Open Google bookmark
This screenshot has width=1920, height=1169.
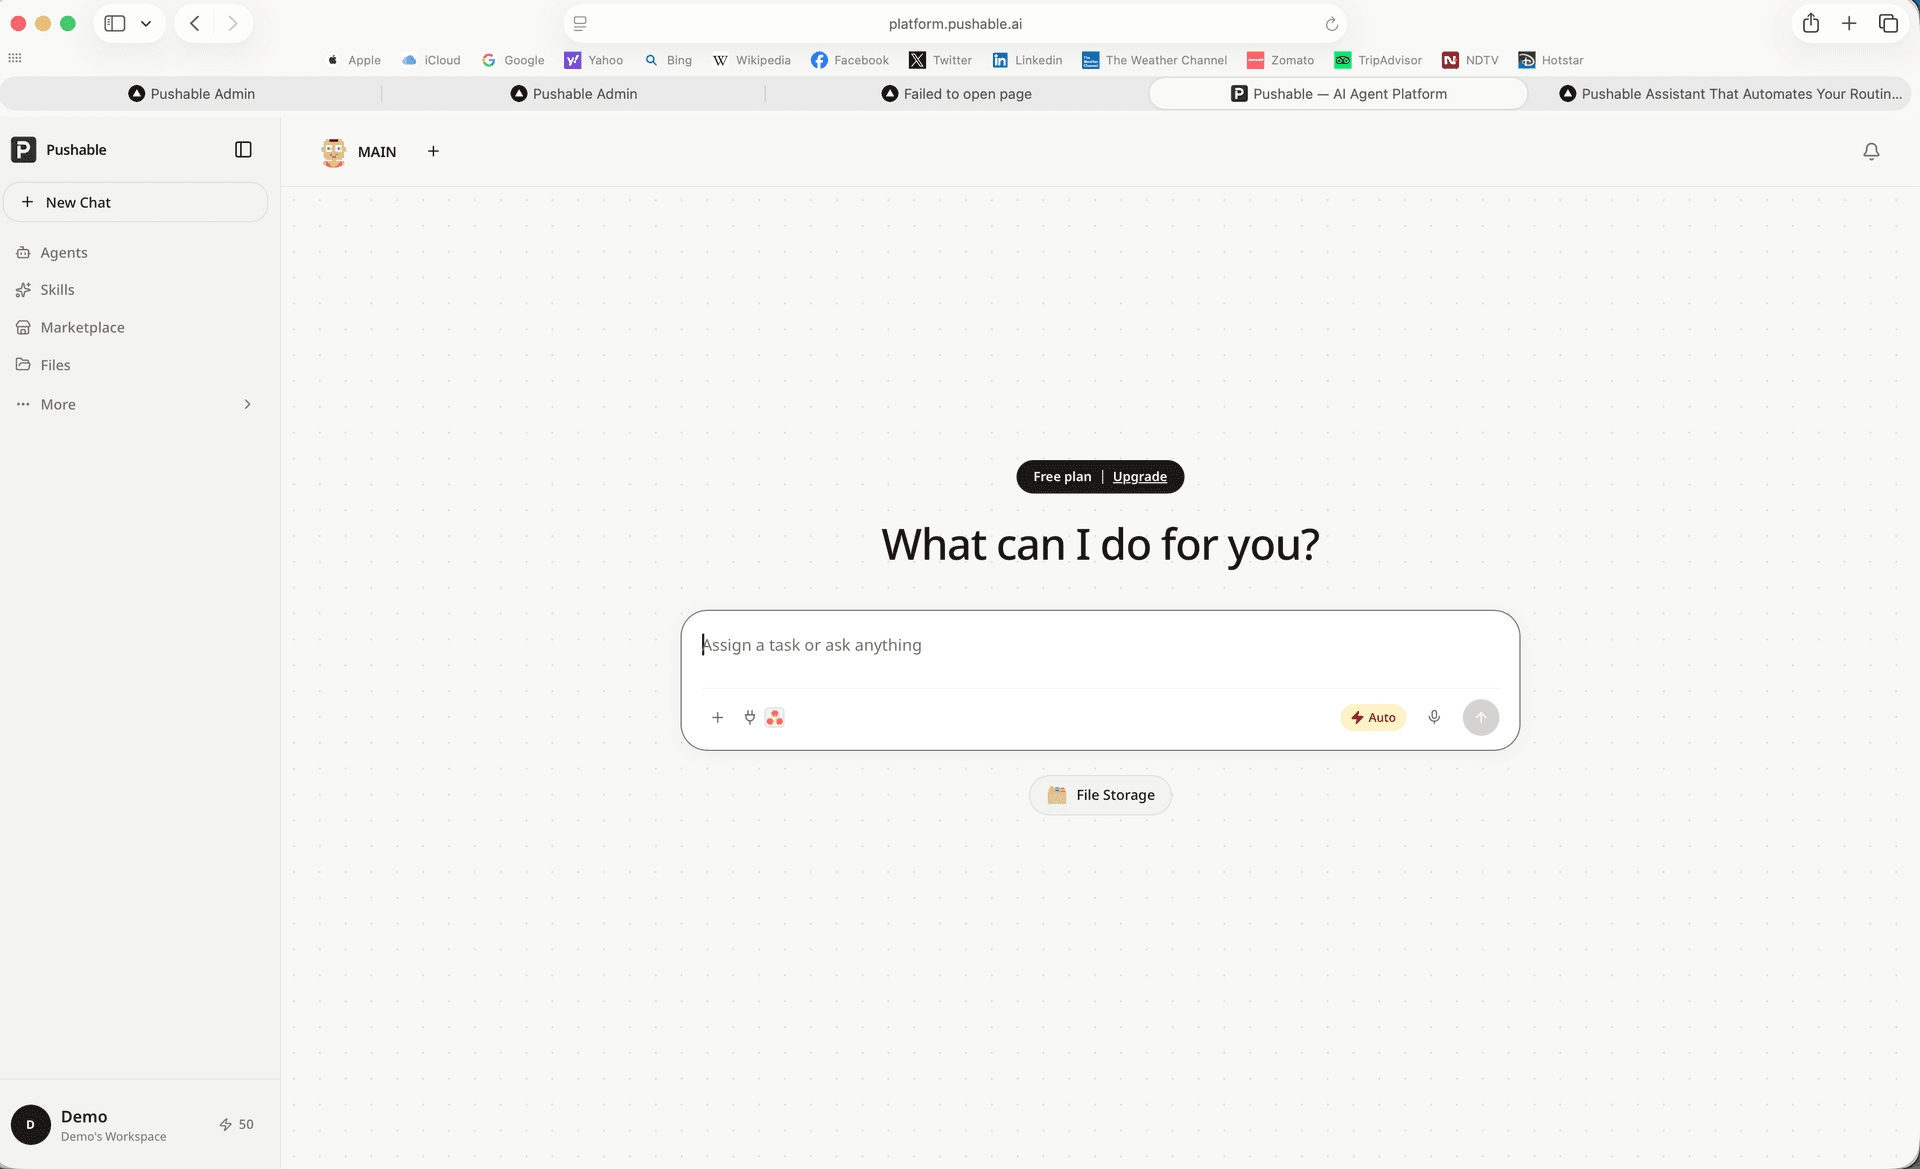pos(513,60)
